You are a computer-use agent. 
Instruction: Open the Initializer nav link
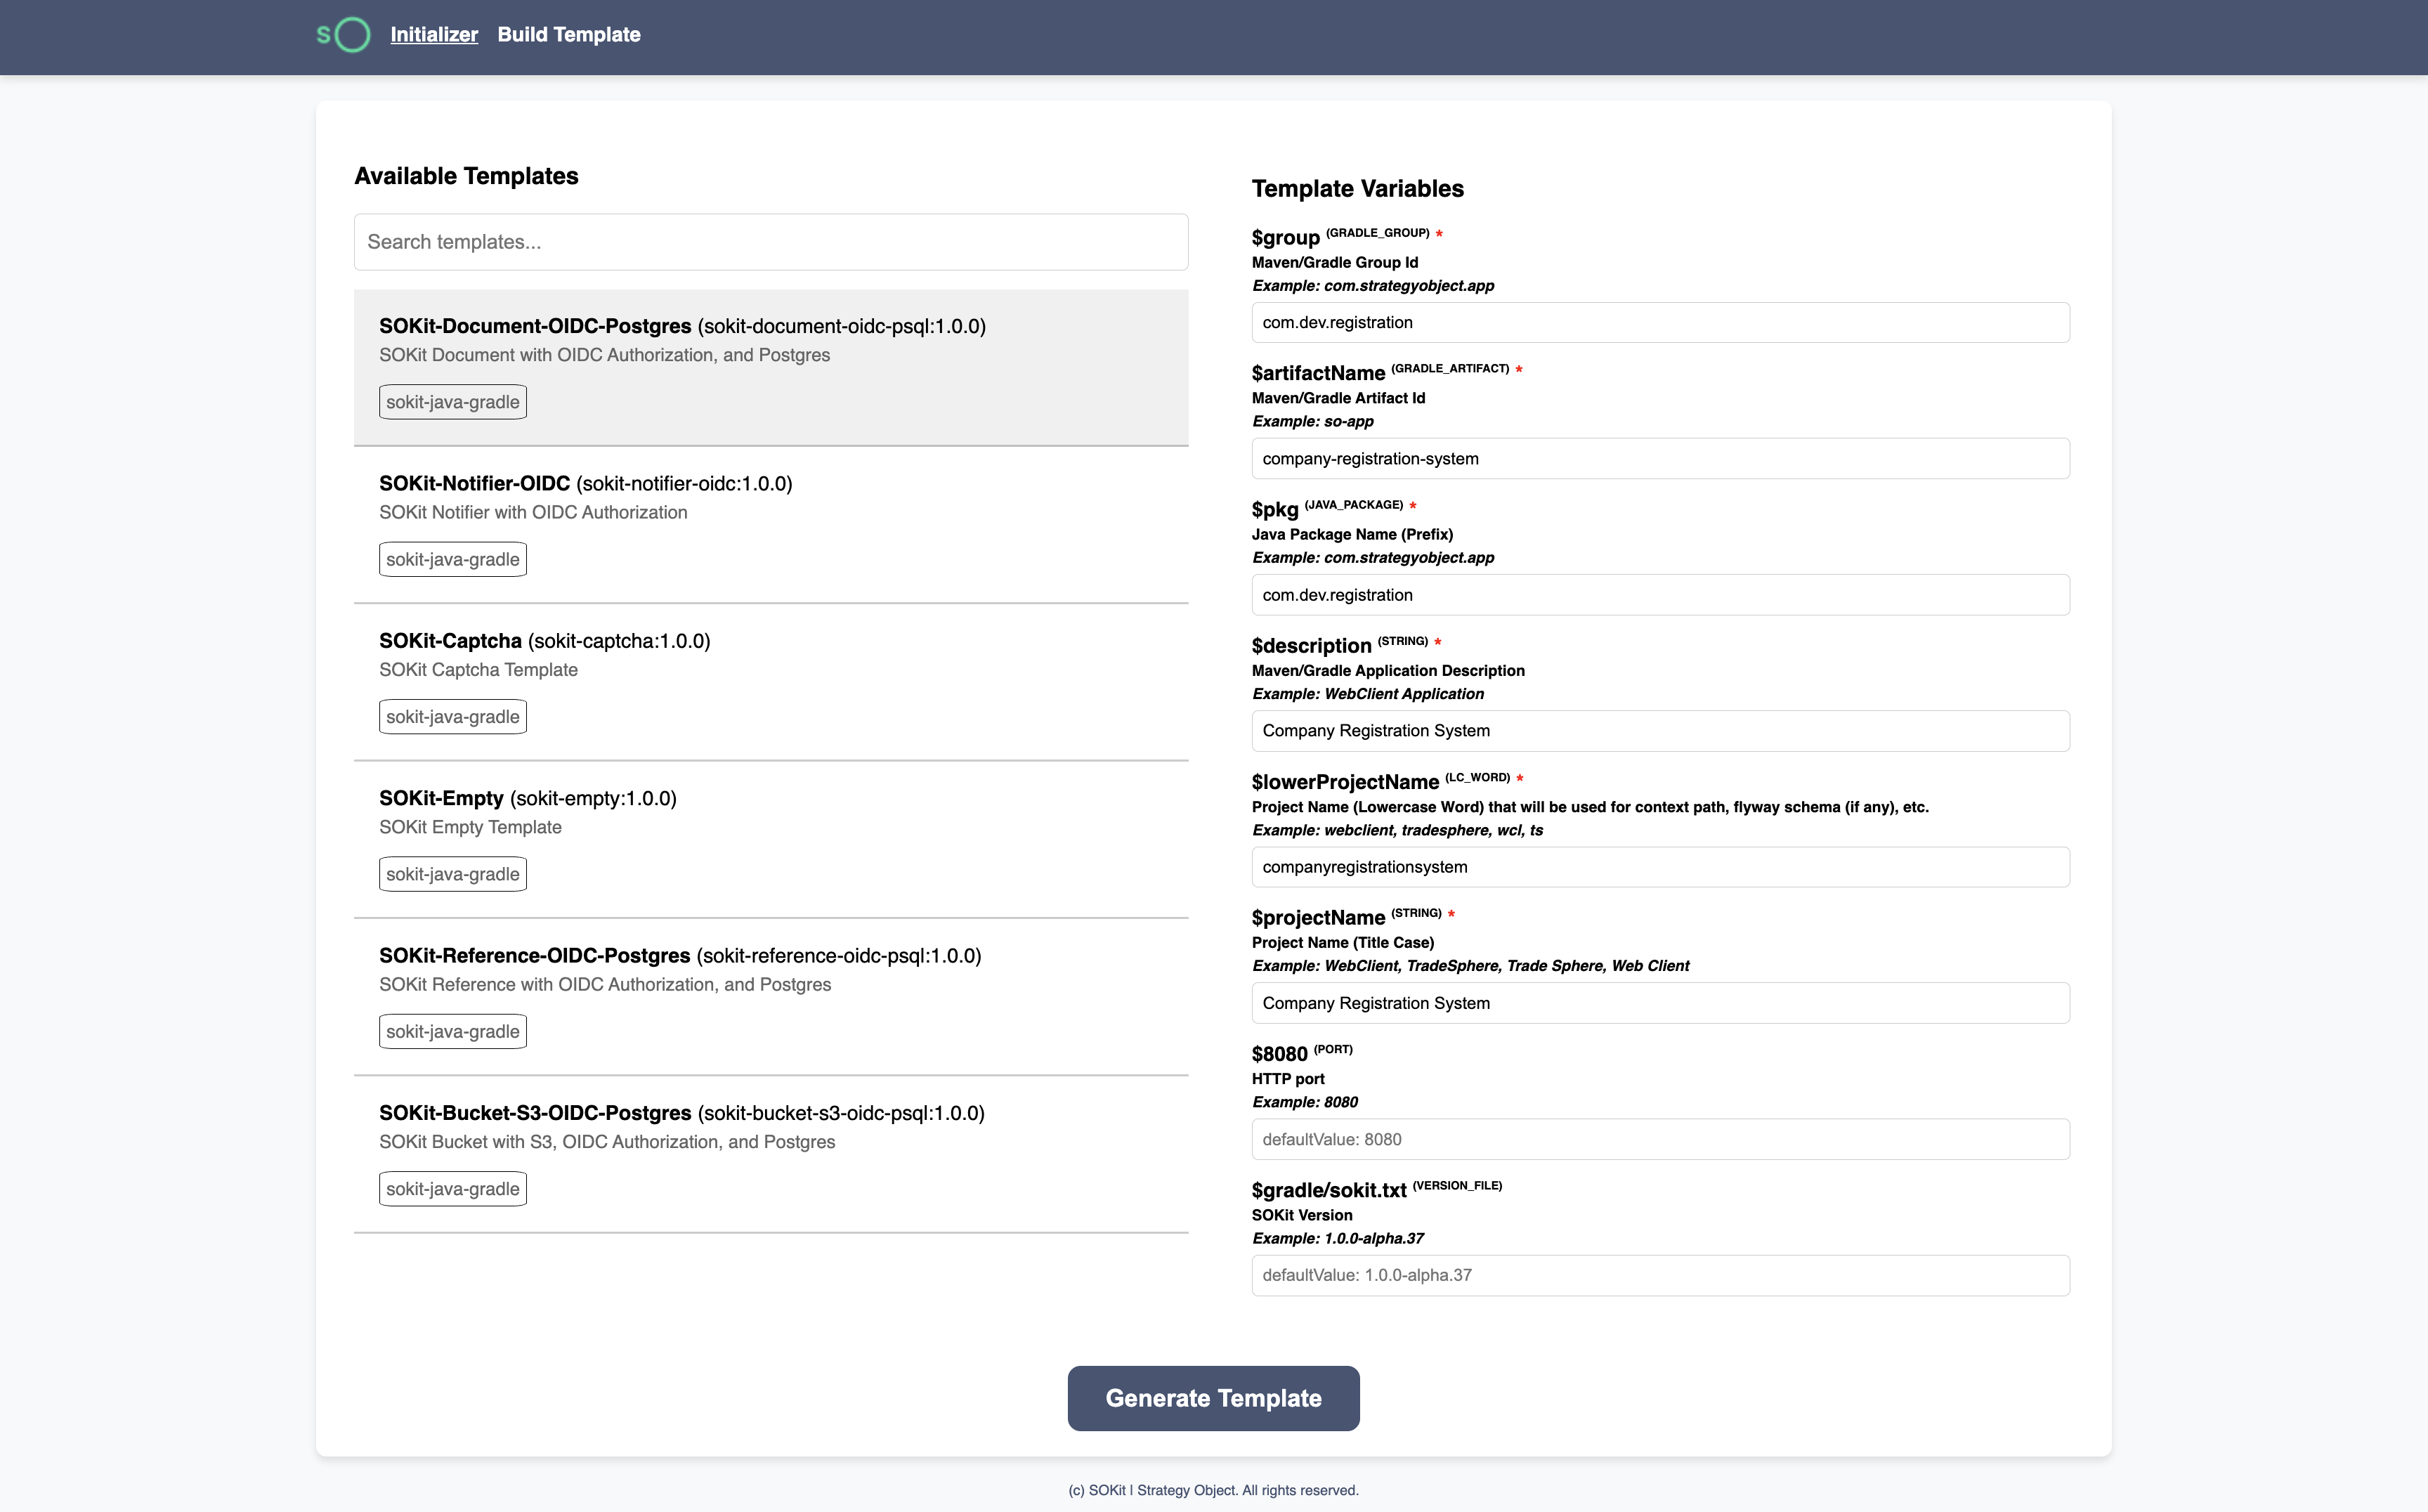[434, 35]
